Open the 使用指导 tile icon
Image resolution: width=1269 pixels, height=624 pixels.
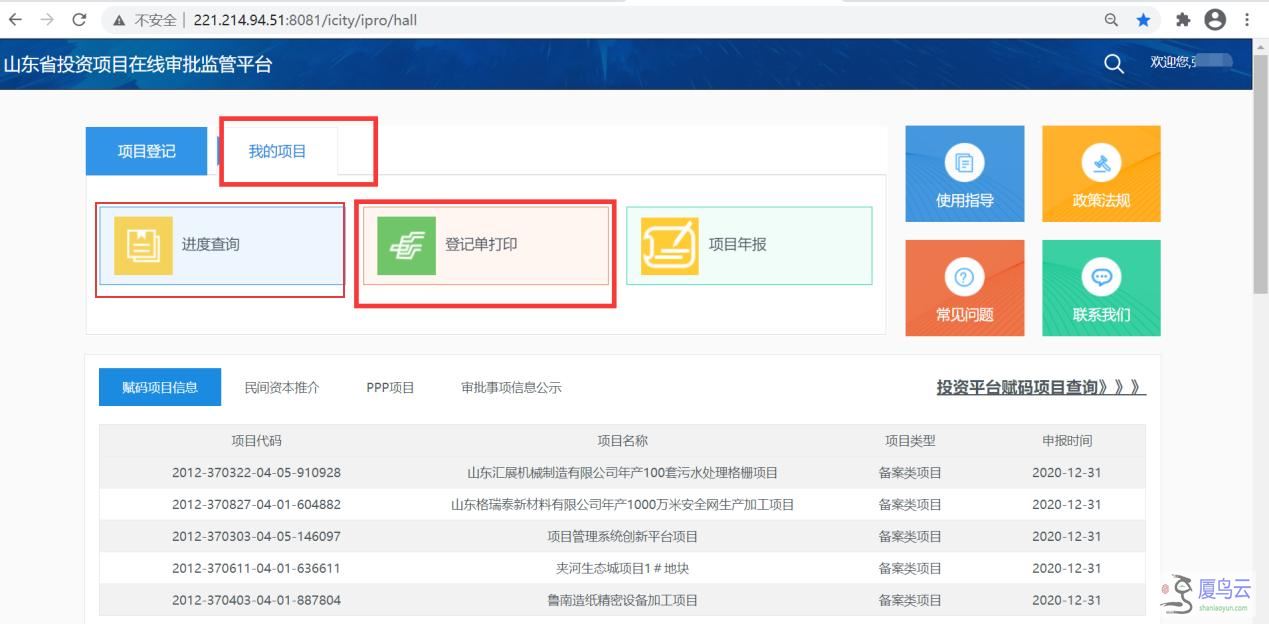pyautogui.click(x=964, y=162)
